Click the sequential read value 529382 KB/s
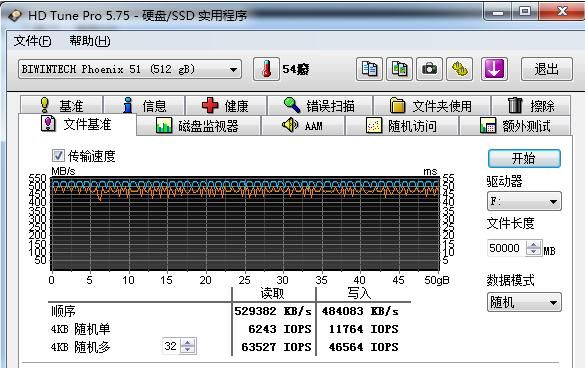The image size is (585, 368). [x=273, y=311]
